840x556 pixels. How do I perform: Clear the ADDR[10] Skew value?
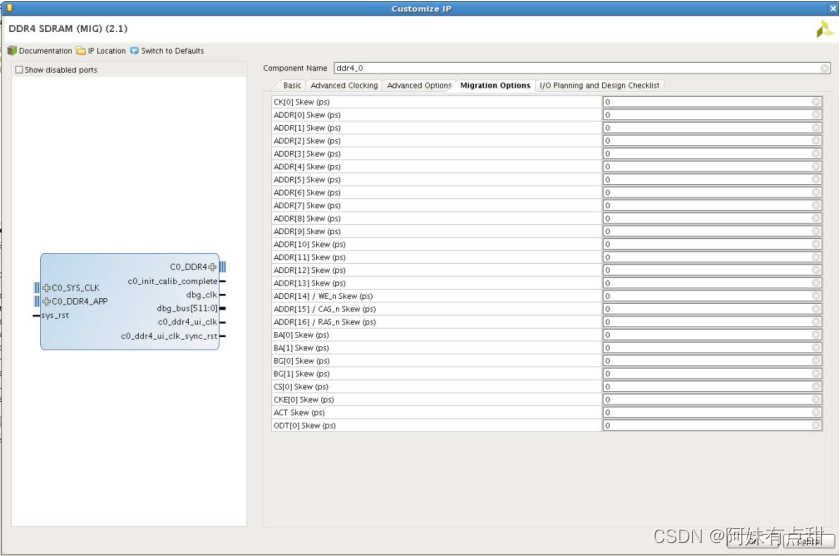point(815,244)
